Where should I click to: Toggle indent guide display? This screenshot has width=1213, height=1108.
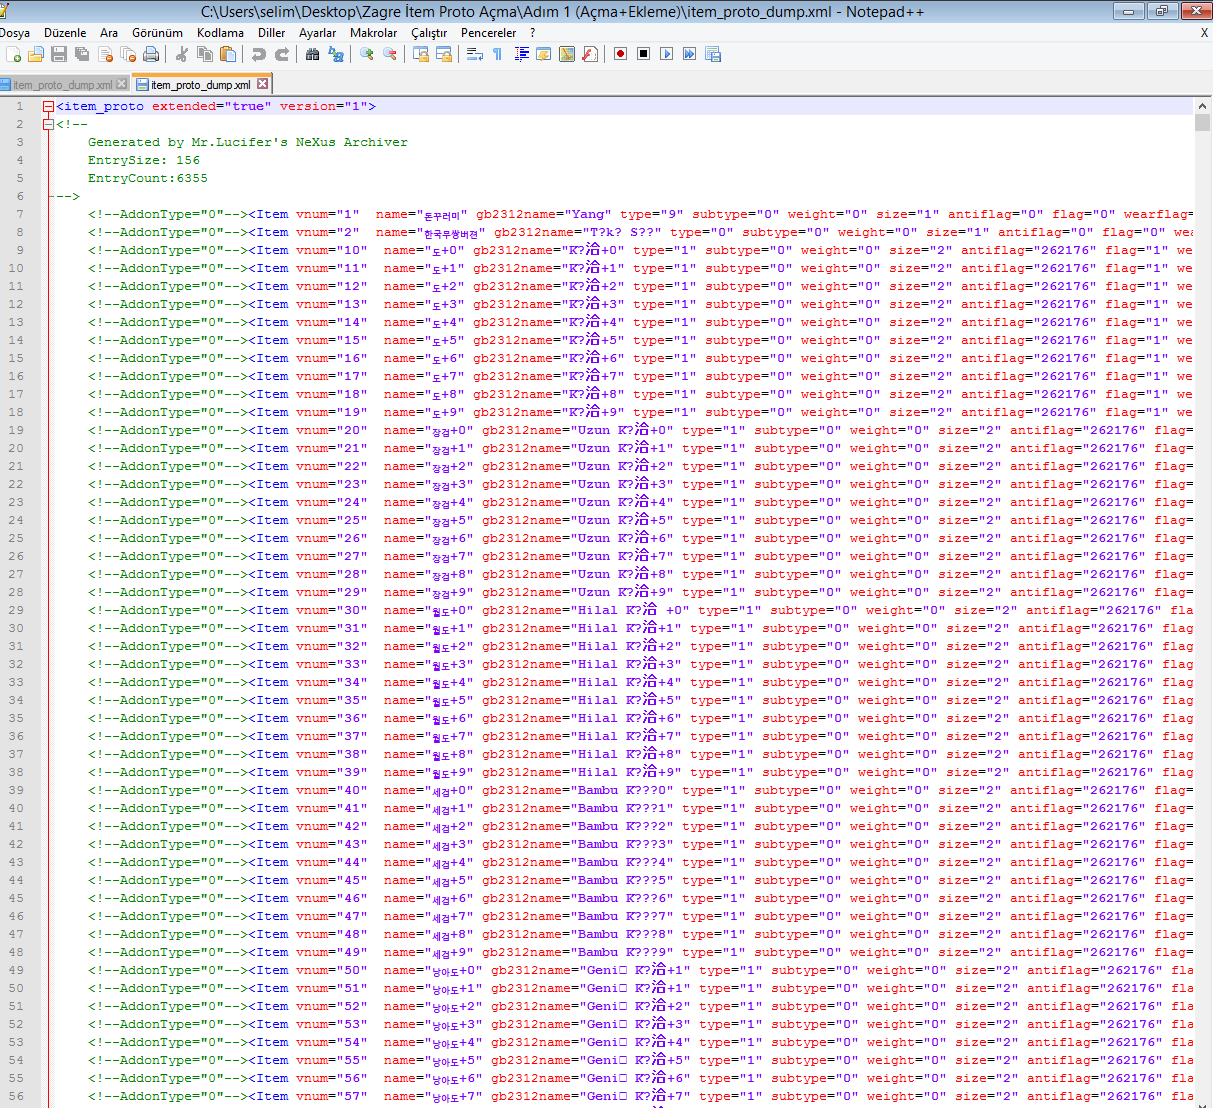[x=521, y=54]
